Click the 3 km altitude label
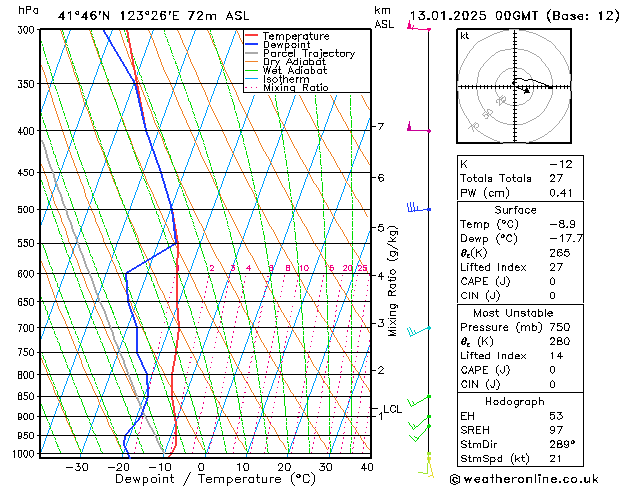 point(381,323)
